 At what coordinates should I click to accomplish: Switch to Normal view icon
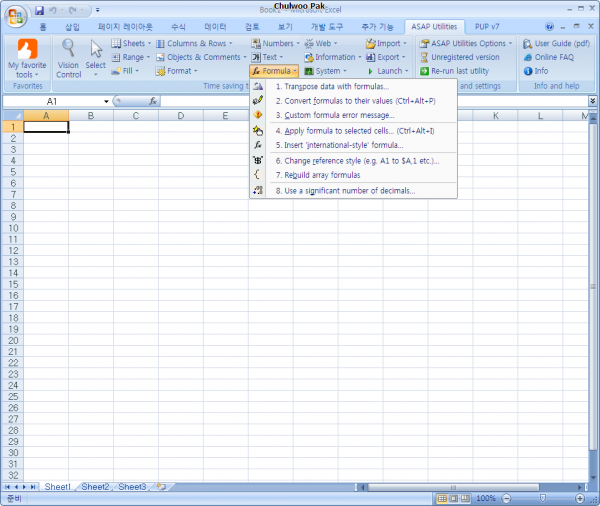point(442,498)
